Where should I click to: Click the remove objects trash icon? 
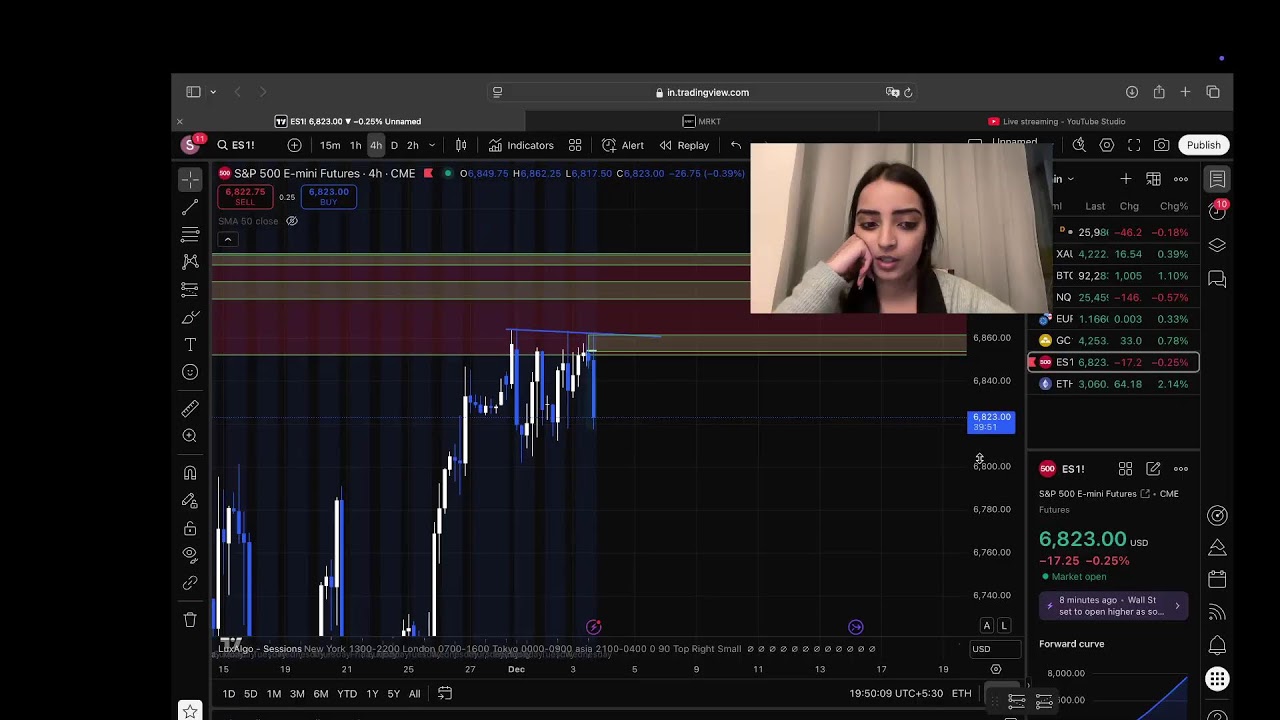point(190,620)
